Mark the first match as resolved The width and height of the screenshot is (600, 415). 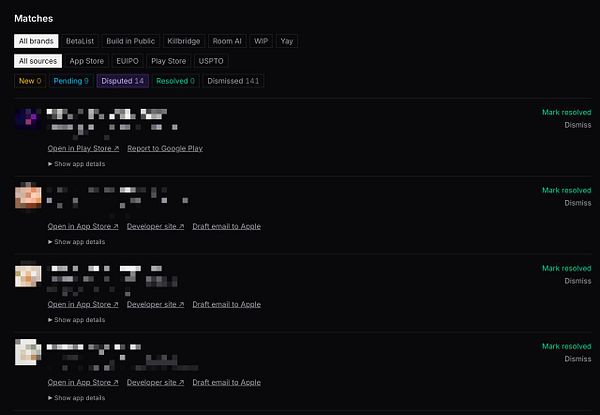pyautogui.click(x=566, y=112)
